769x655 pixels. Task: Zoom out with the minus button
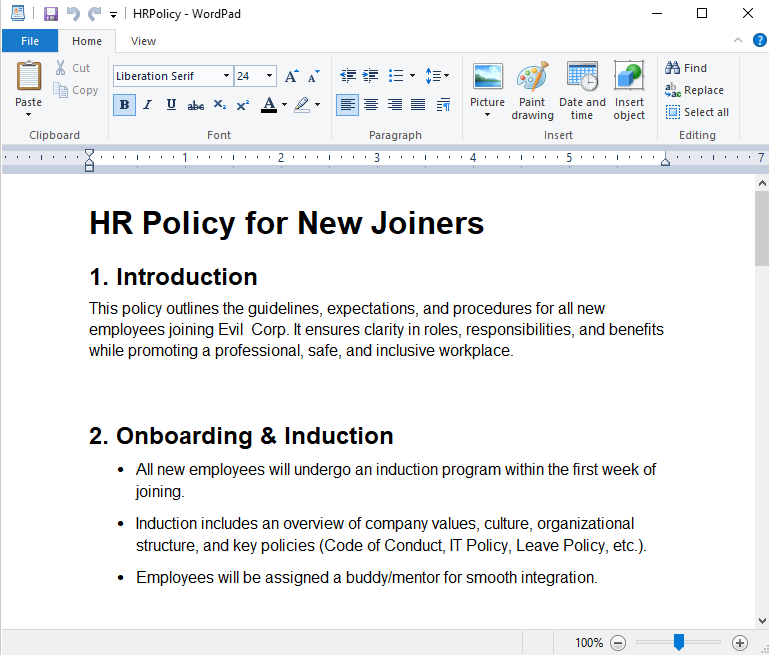click(618, 642)
